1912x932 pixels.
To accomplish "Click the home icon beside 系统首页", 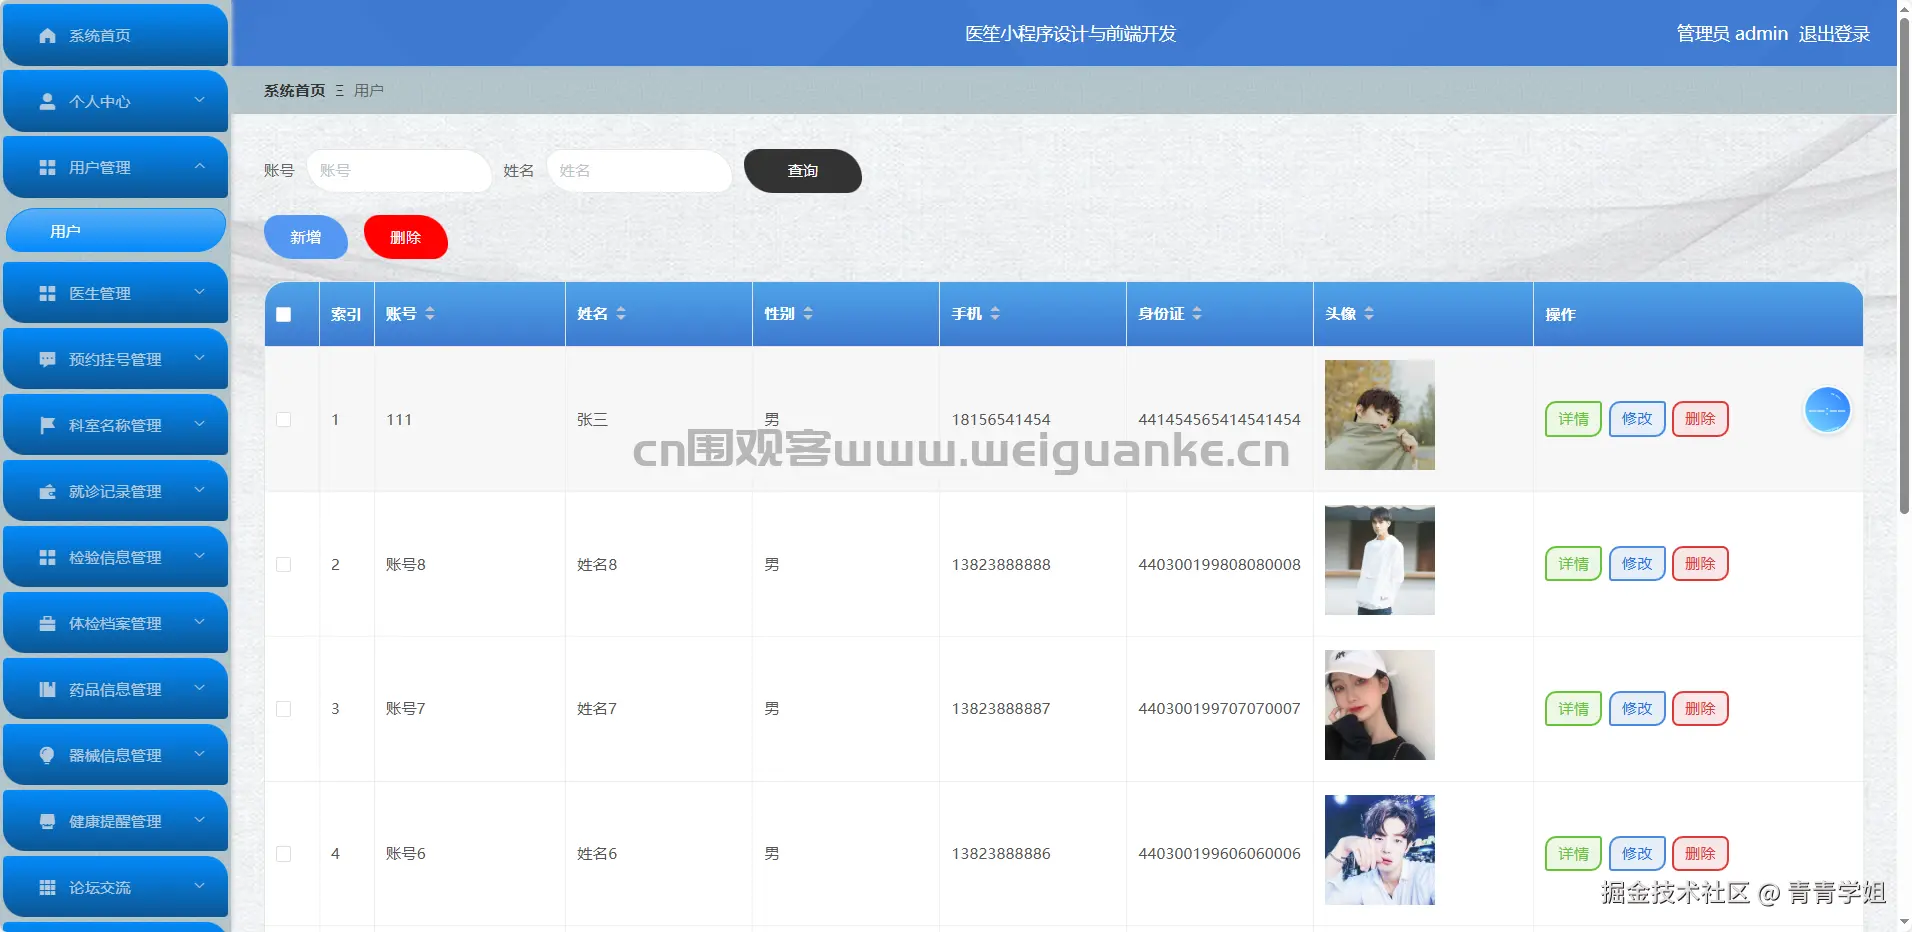I will pyautogui.click(x=47, y=36).
